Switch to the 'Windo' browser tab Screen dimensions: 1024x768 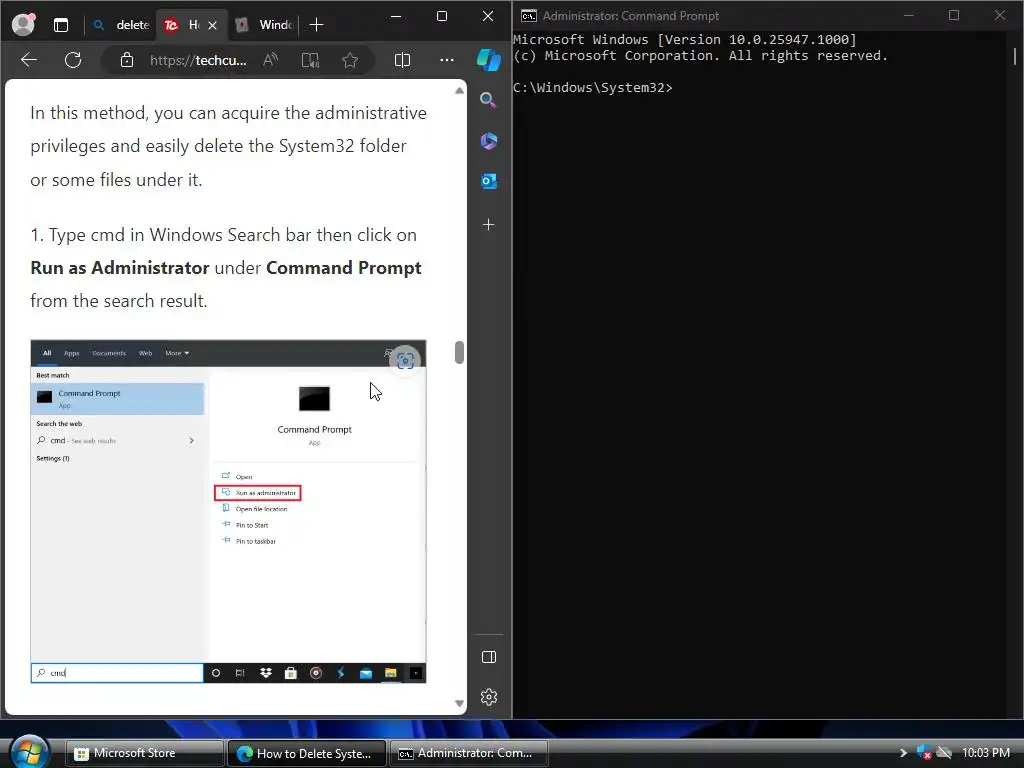[264, 25]
